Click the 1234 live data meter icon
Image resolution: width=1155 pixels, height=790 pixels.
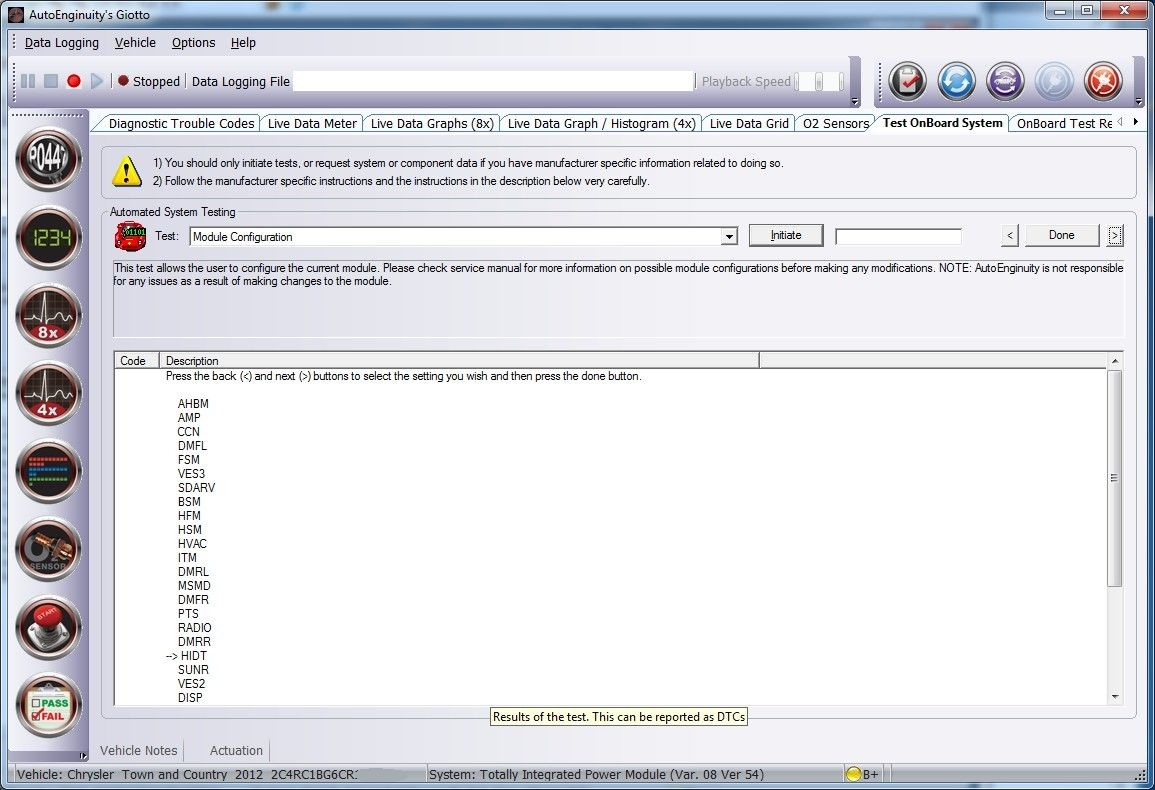point(48,237)
